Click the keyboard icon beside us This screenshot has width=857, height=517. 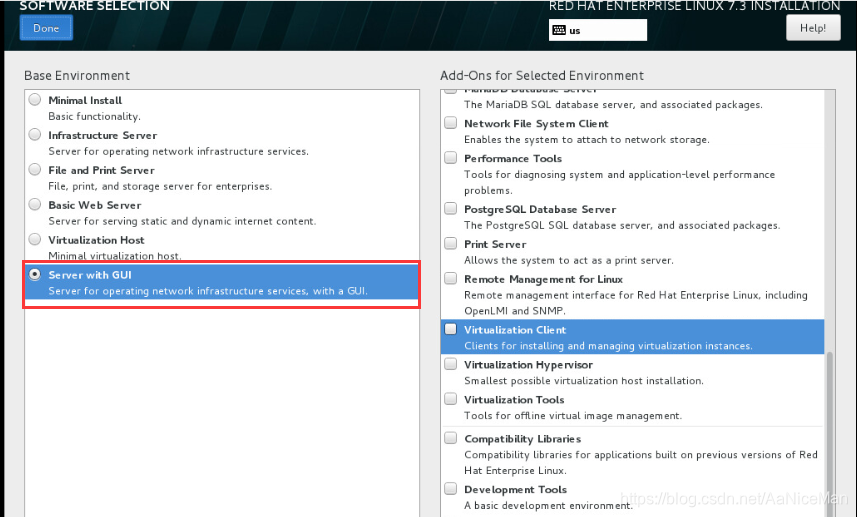coord(559,30)
